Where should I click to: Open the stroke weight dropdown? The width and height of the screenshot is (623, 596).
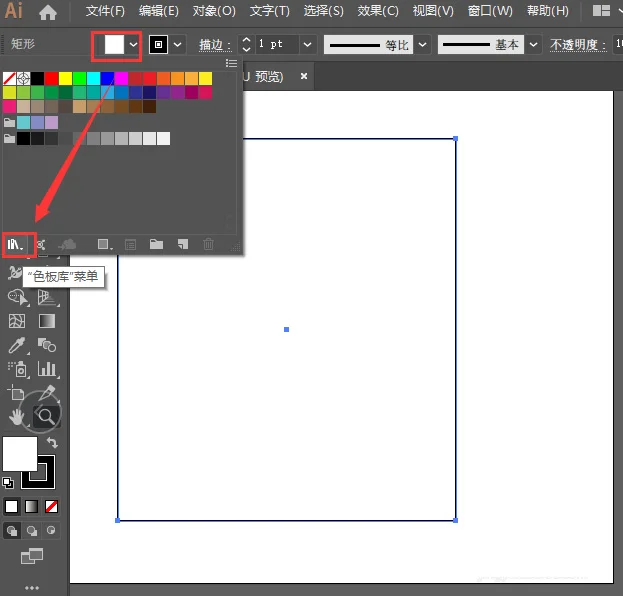tap(307, 45)
